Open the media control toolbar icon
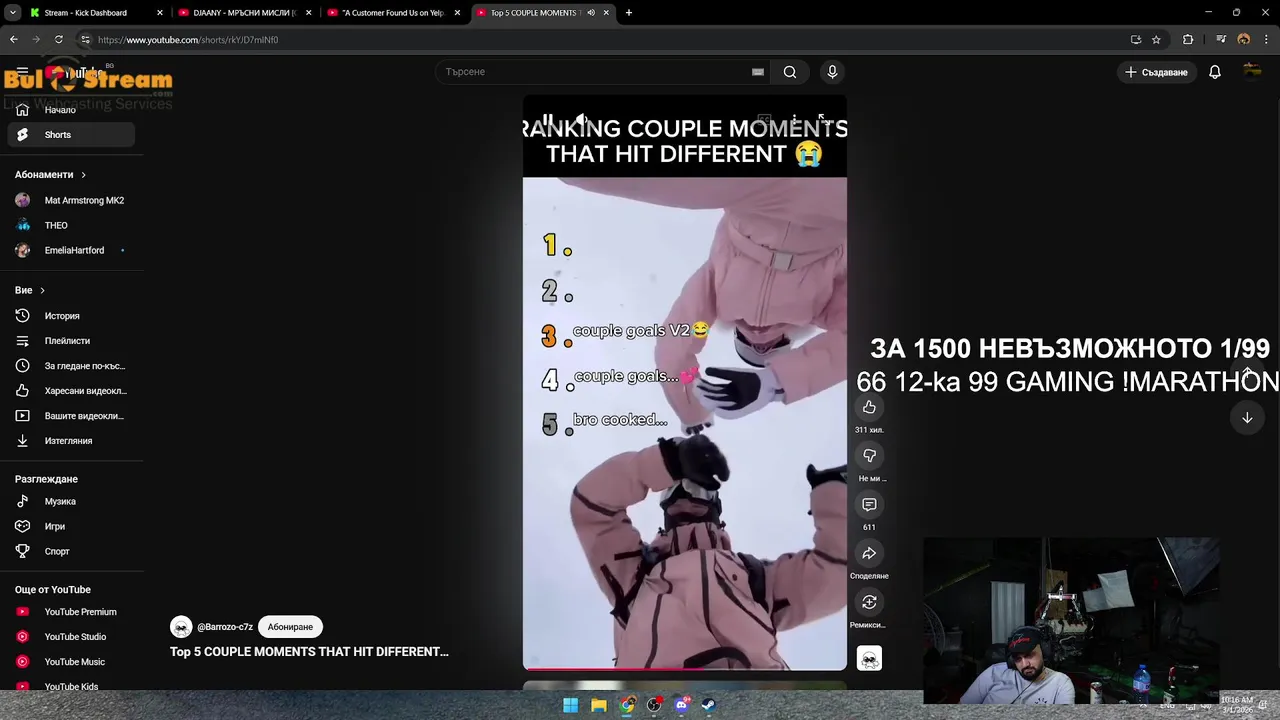Image resolution: width=1280 pixels, height=720 pixels. pyautogui.click(x=1221, y=40)
